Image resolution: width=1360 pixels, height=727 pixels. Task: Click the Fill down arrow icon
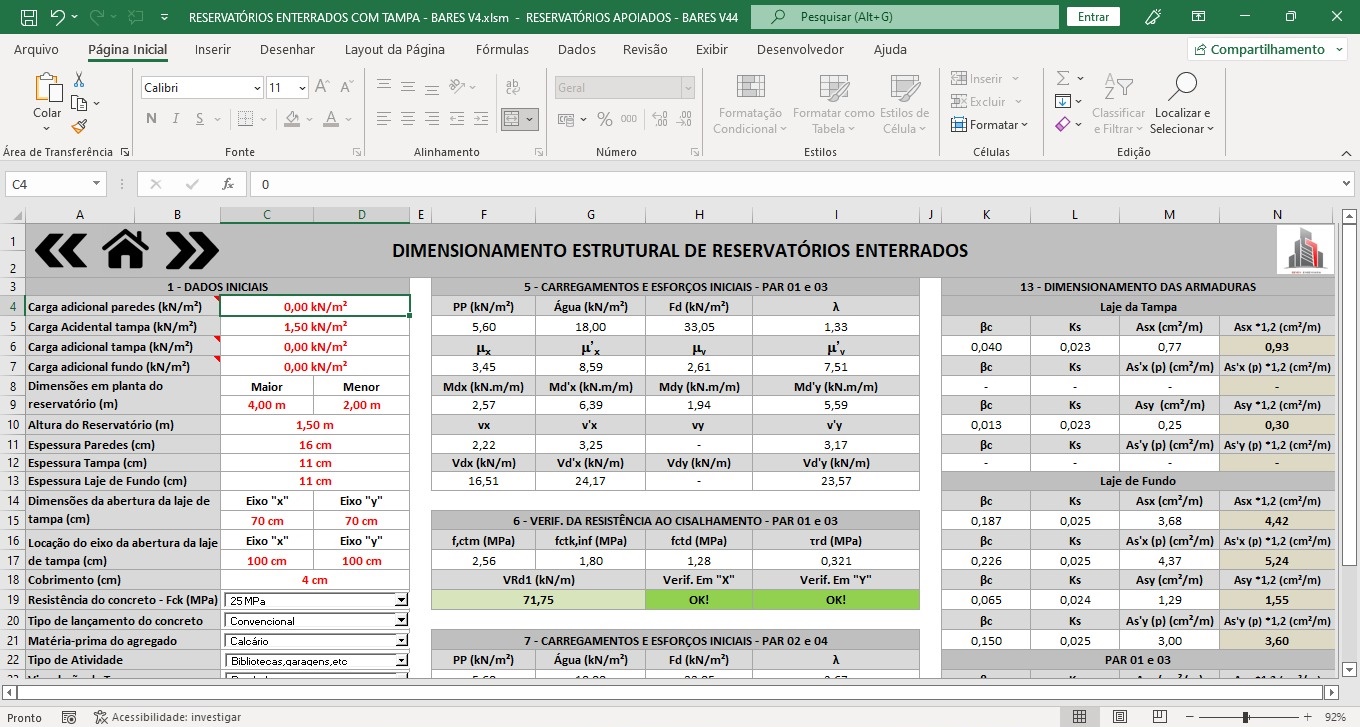1063,101
